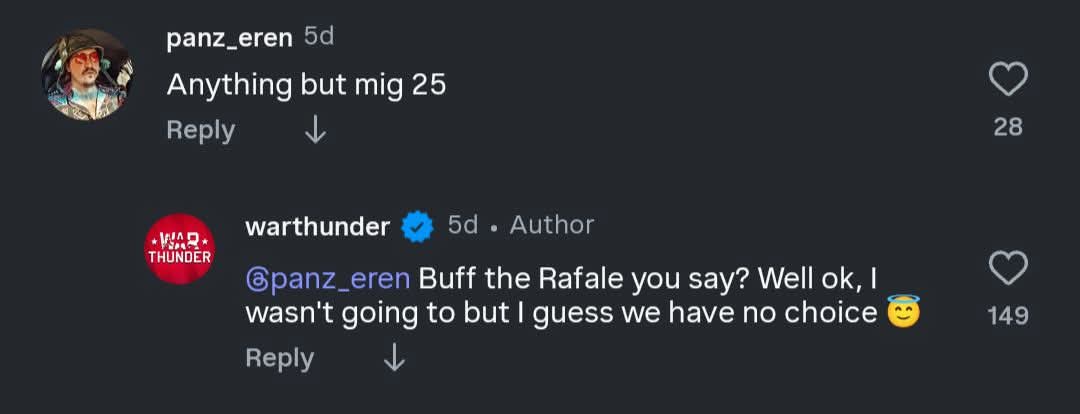
Task: Like warthunder's reply with the heart
Action: tap(1007, 268)
